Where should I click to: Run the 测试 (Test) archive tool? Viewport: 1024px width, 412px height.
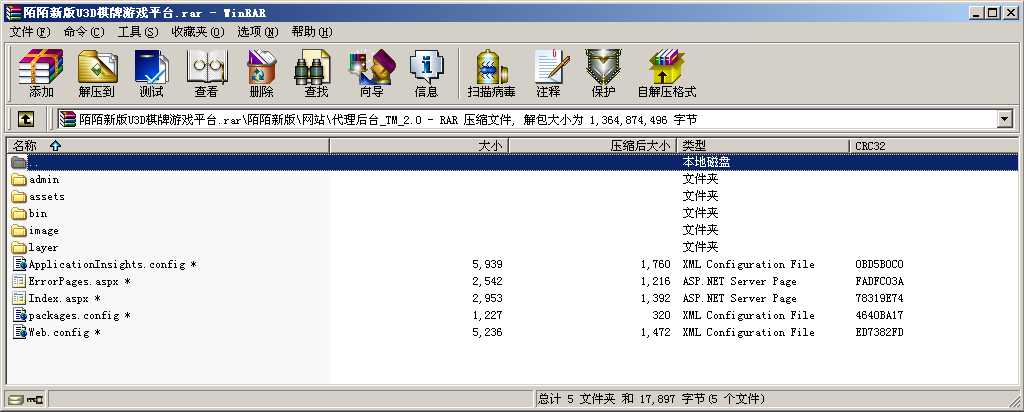pos(152,67)
